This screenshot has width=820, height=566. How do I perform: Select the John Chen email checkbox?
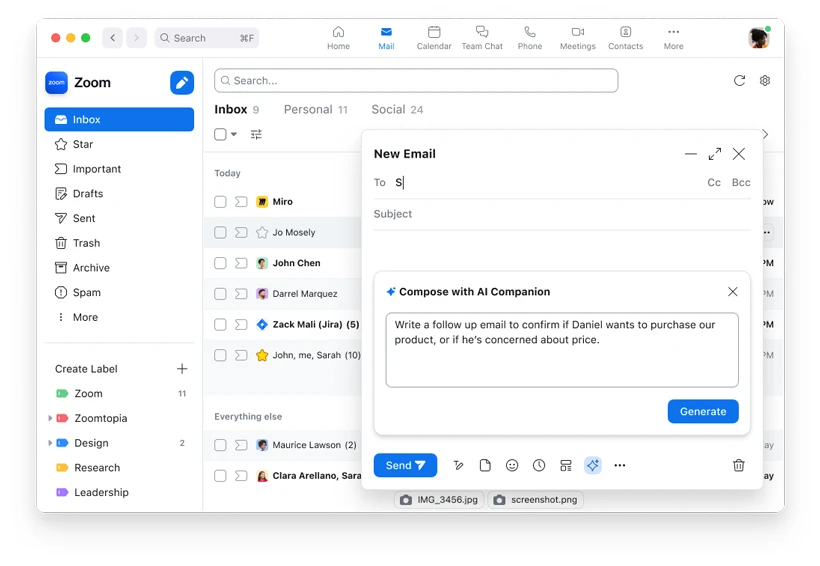(220, 263)
